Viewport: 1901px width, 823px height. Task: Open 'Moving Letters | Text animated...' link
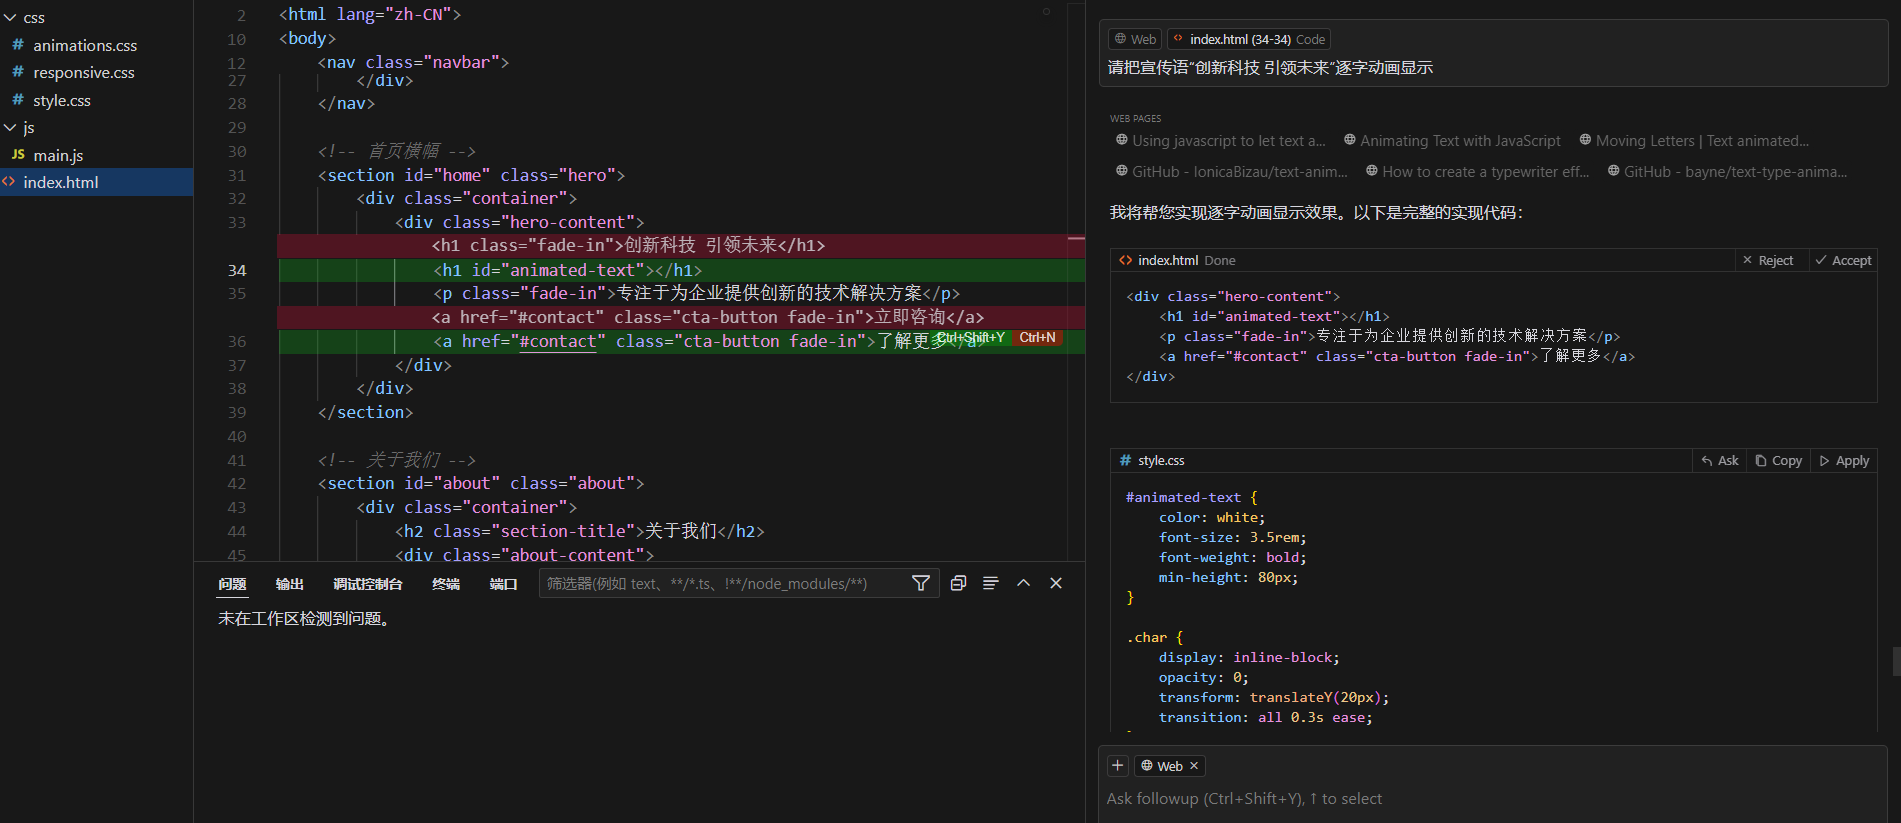point(1694,141)
